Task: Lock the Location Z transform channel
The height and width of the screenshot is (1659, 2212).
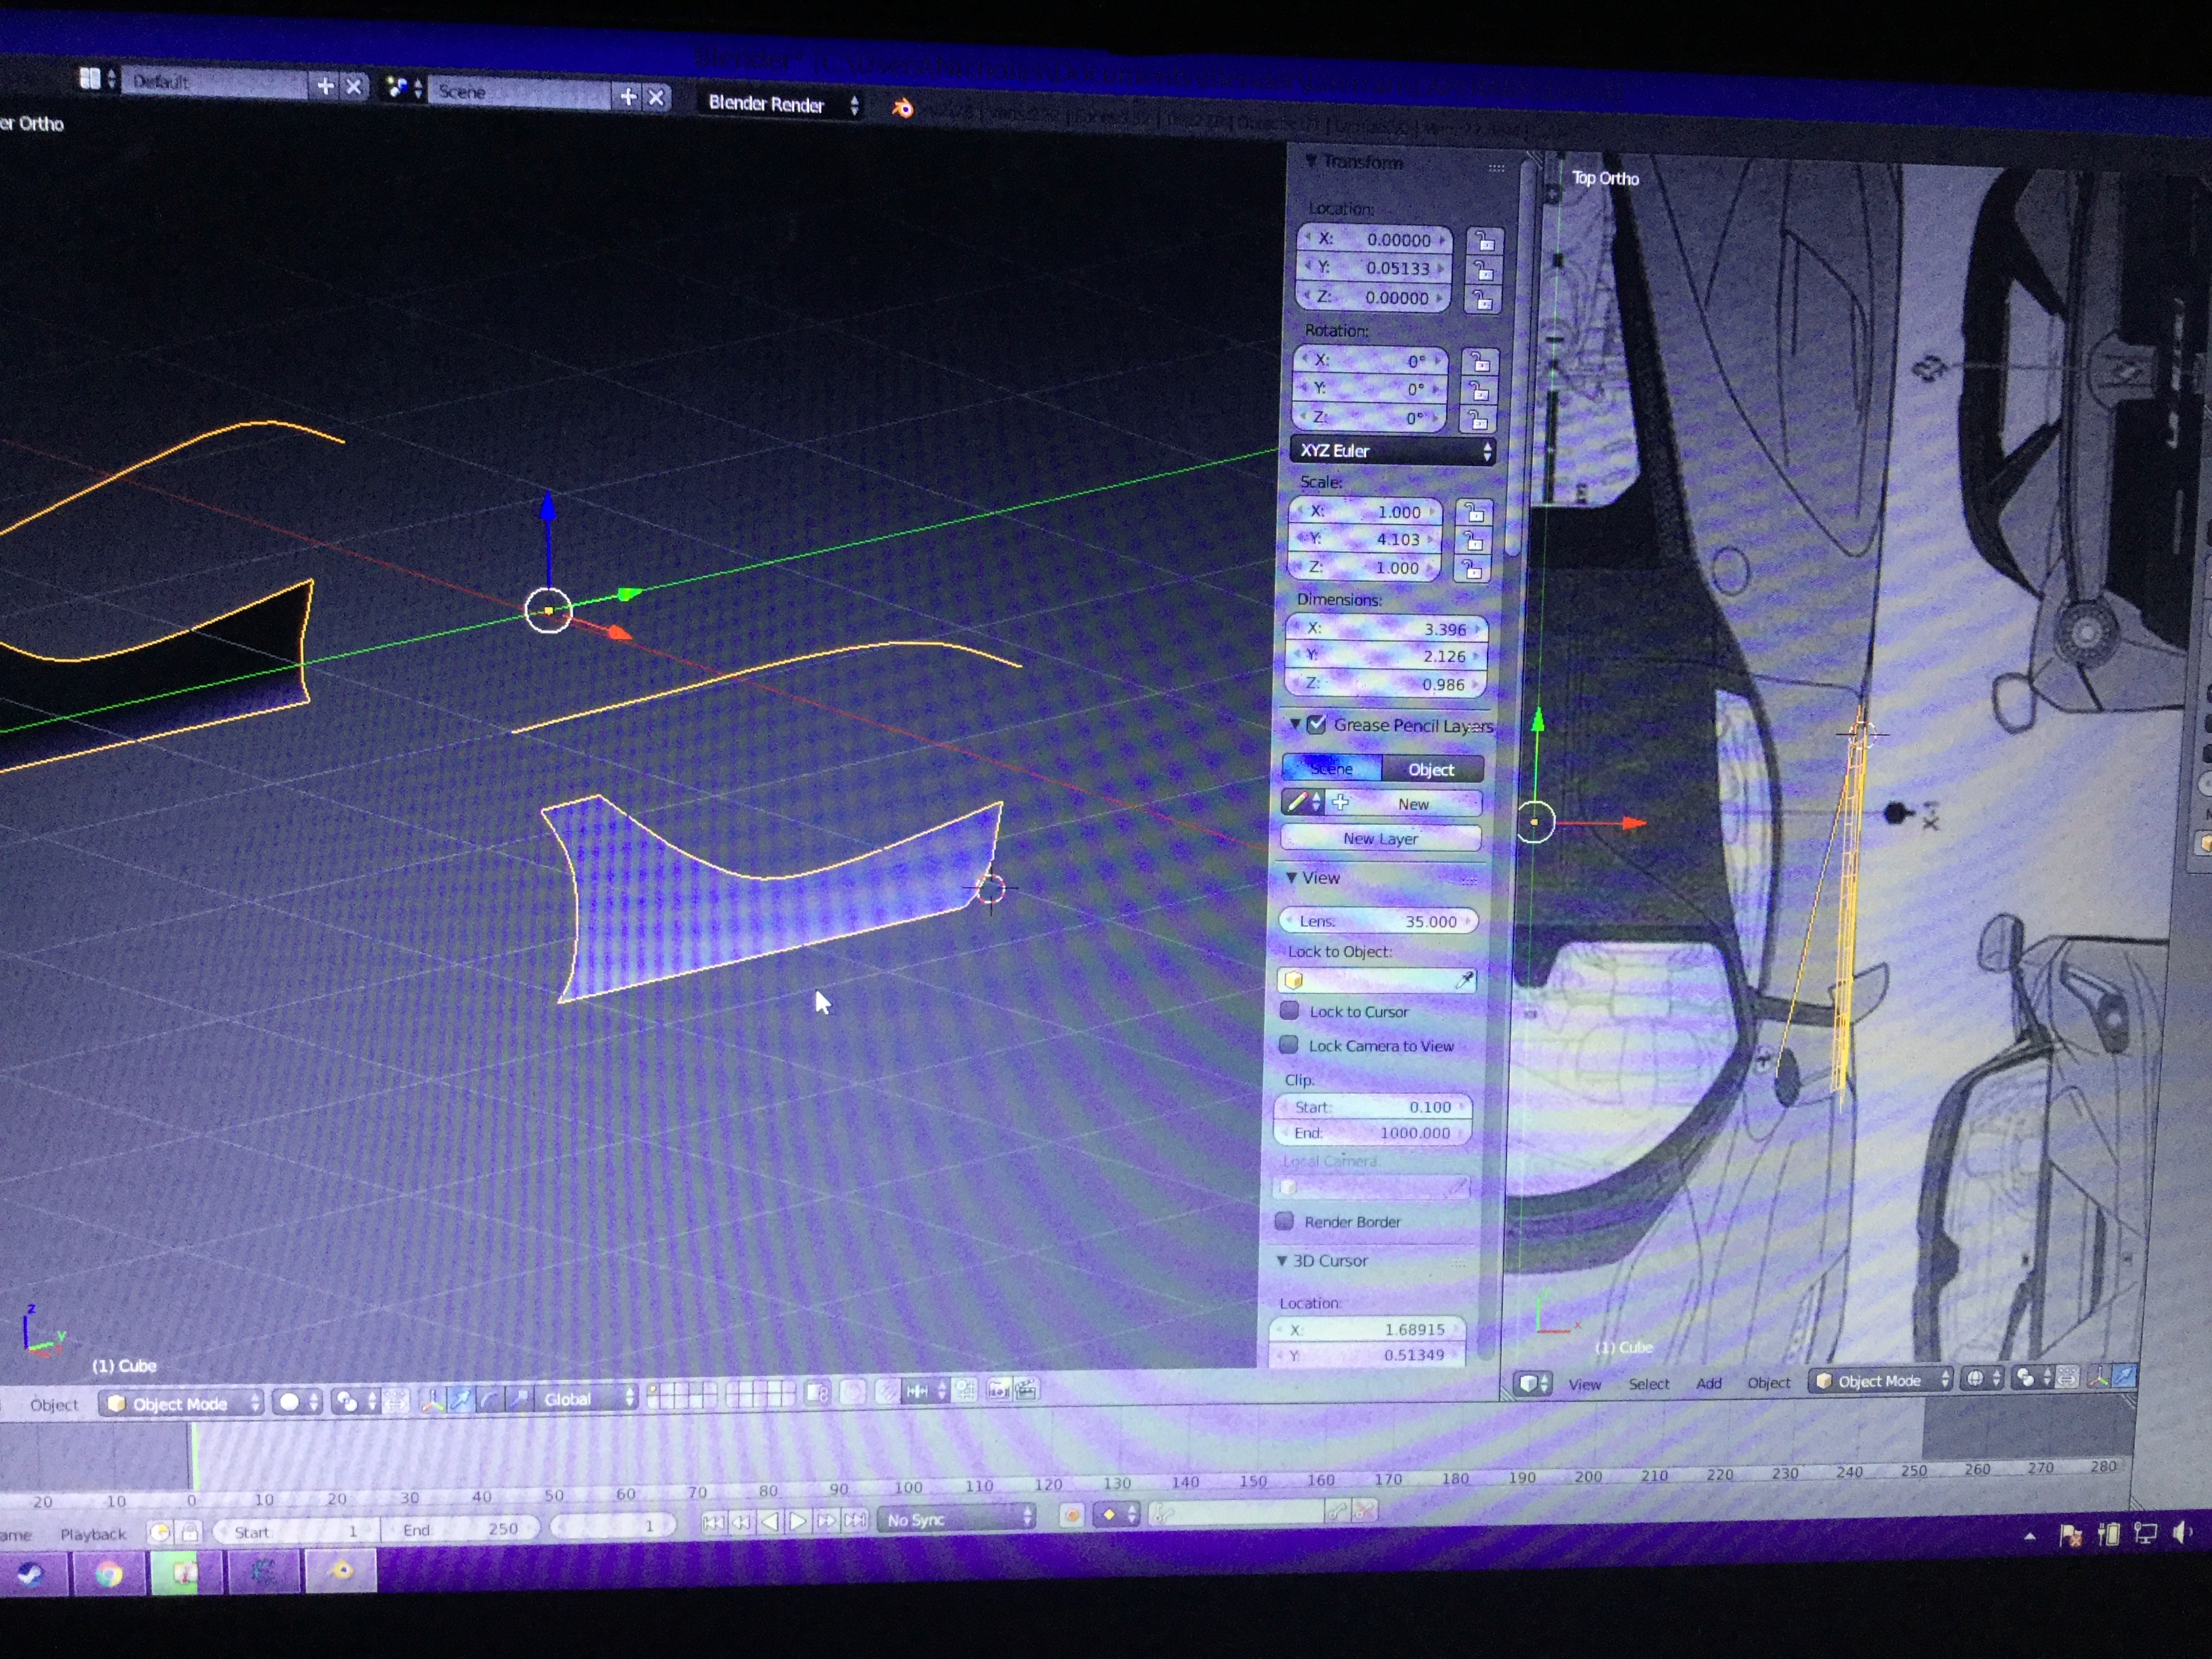Action: pos(1483,299)
